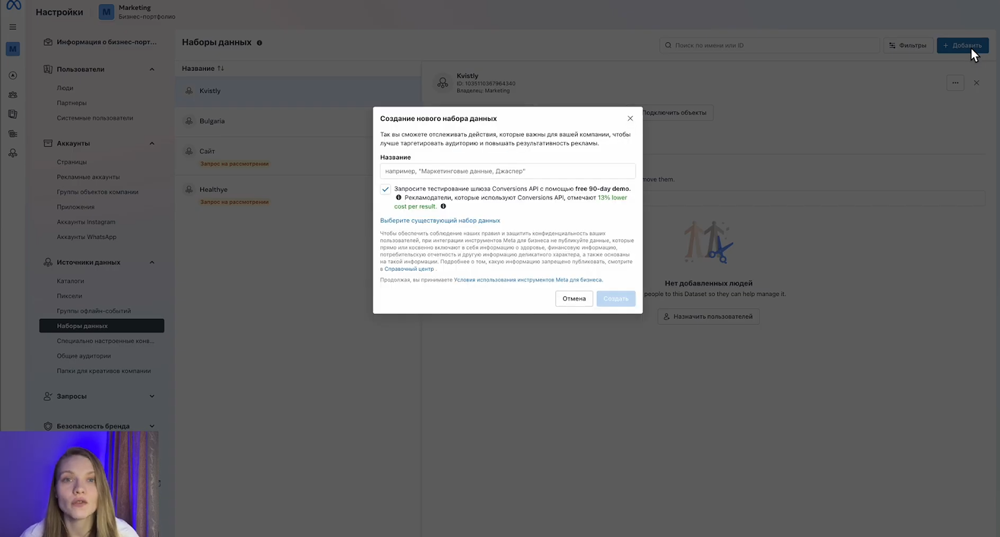Click the info icon before Рекламодатели text
1000x537 pixels.
tap(398, 198)
